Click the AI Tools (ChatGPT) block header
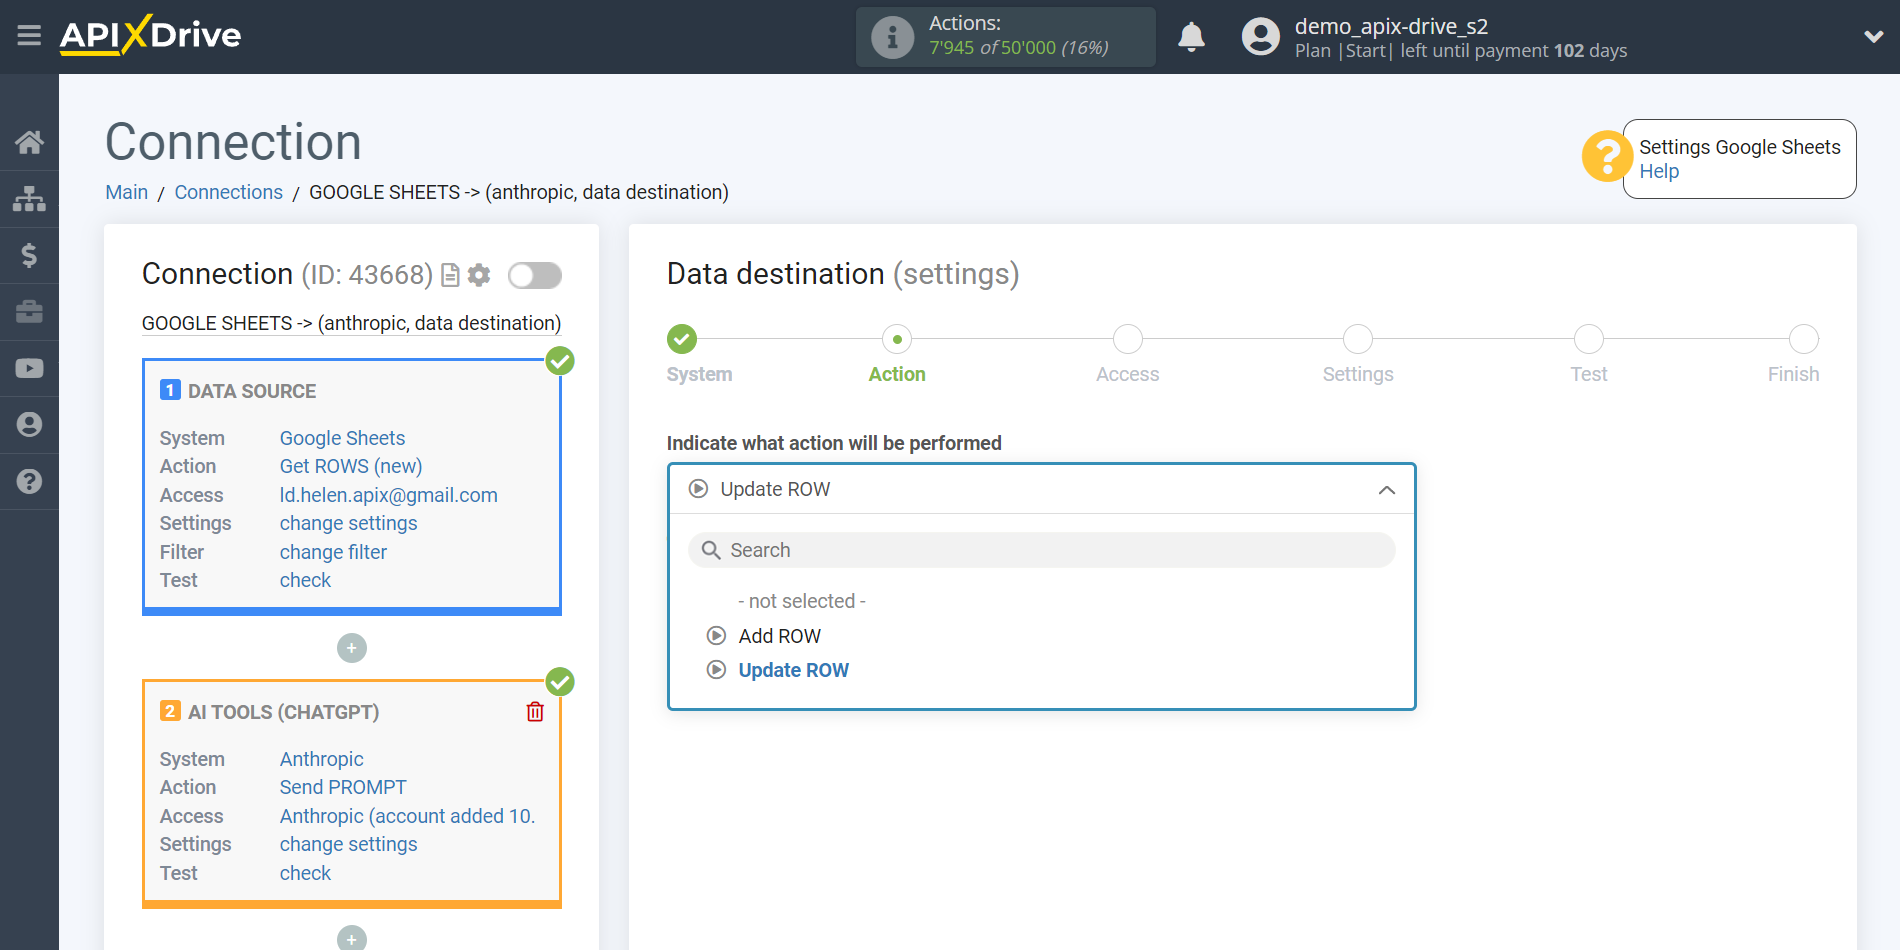Screen dimensions: 1900x950 283,712
